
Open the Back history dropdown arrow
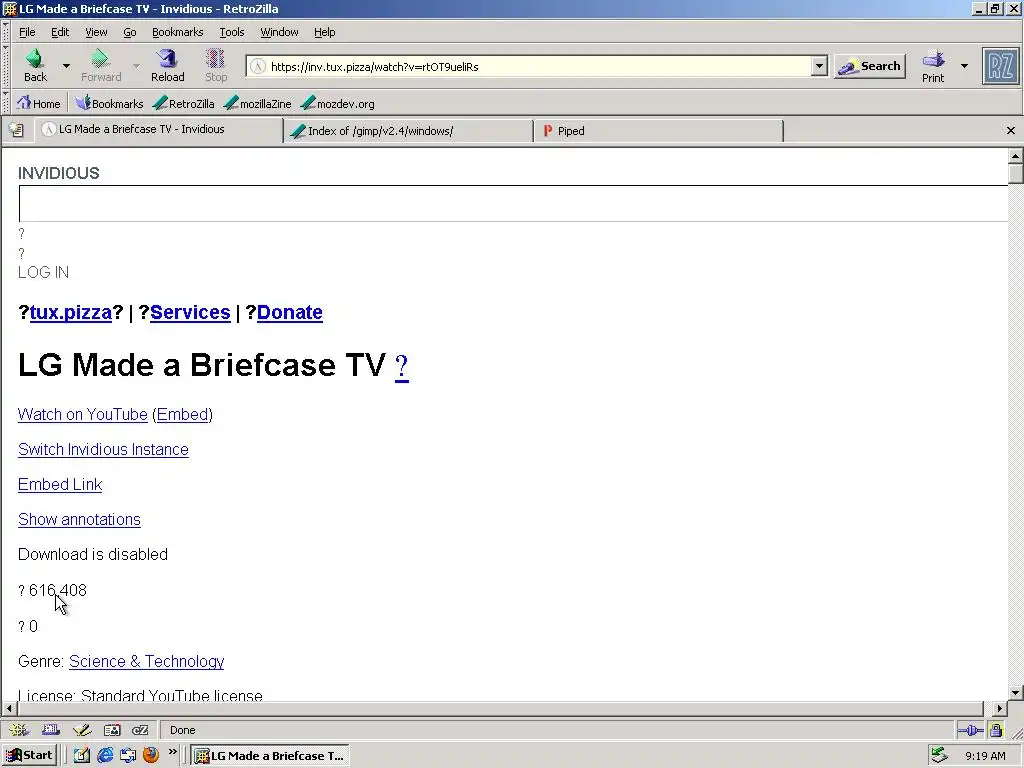(x=66, y=65)
